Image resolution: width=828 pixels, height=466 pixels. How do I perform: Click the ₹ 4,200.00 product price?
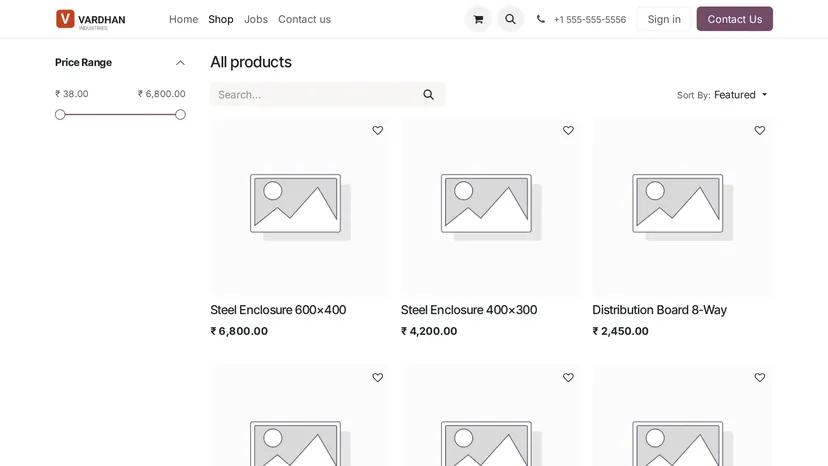pos(429,331)
